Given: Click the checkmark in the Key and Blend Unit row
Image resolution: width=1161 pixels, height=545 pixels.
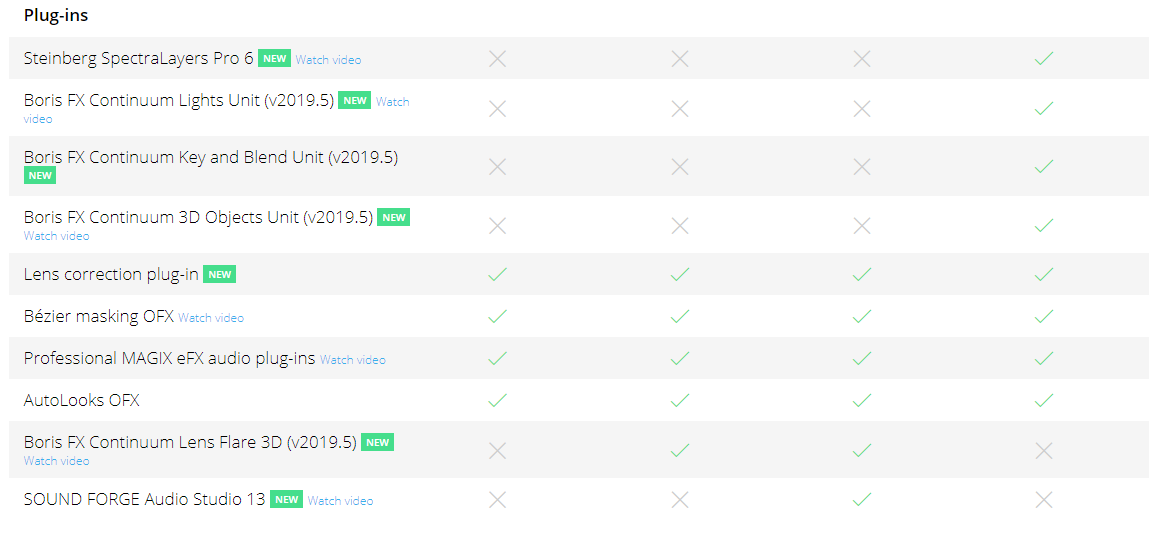Looking at the screenshot, I should 1044,167.
